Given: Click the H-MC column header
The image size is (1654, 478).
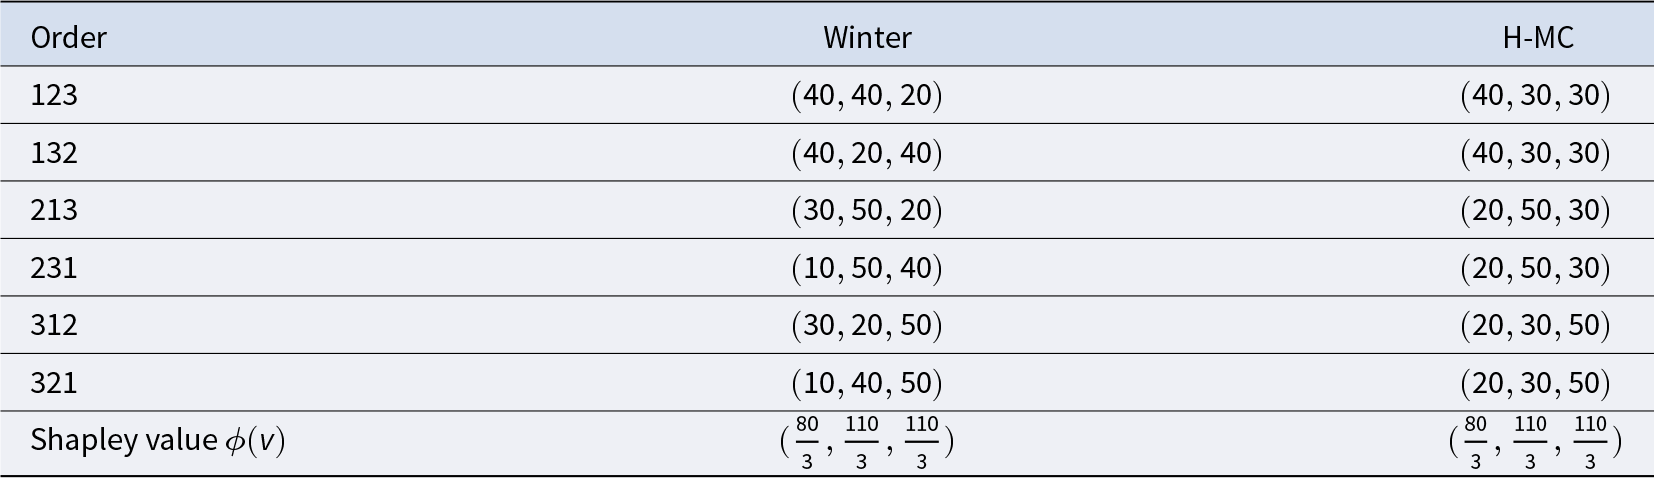Looking at the screenshot, I should tap(1537, 38).
